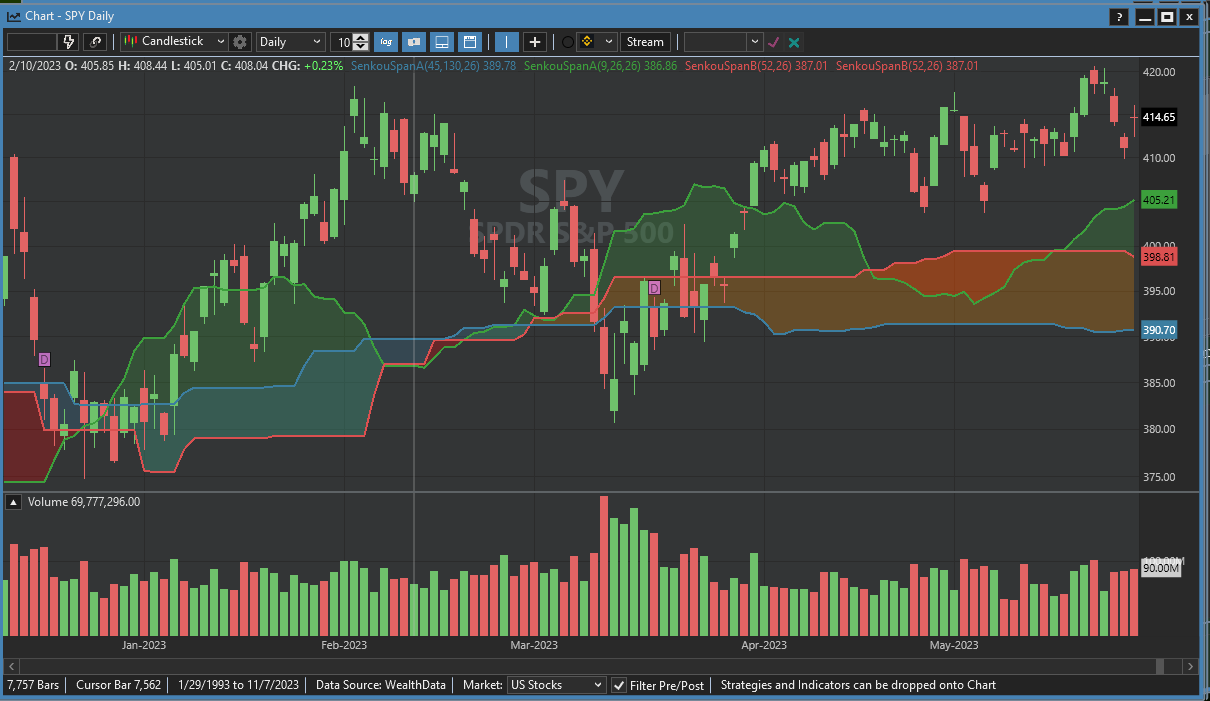
Task: Click the Chart - SPY Daily title icon
Action: click(14, 17)
